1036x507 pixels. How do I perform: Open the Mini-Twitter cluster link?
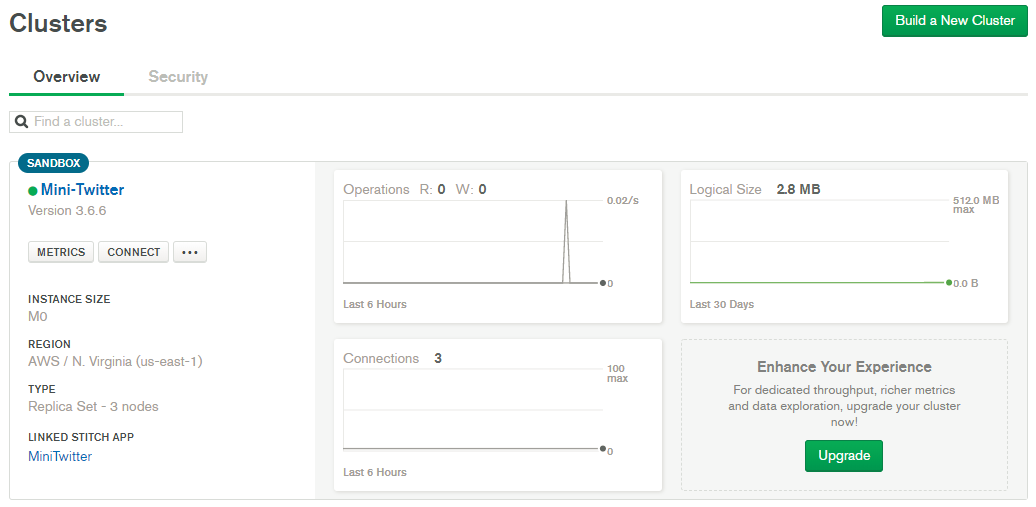[83, 190]
